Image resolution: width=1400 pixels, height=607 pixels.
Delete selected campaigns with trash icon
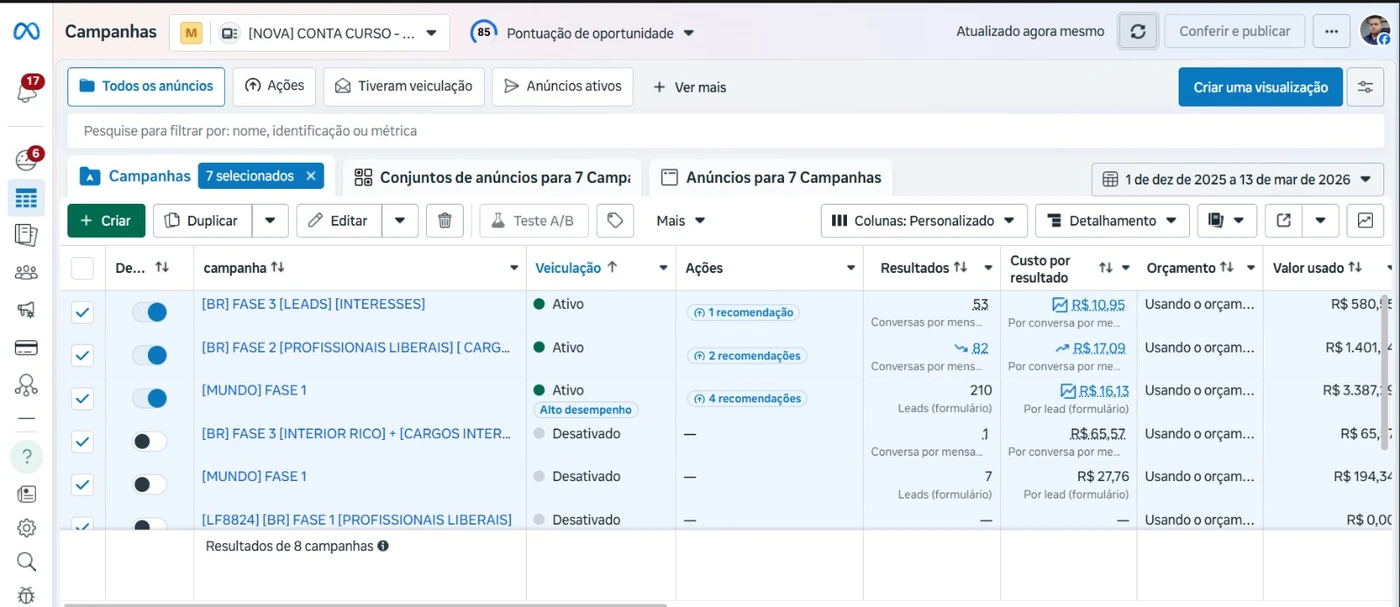[445, 220]
